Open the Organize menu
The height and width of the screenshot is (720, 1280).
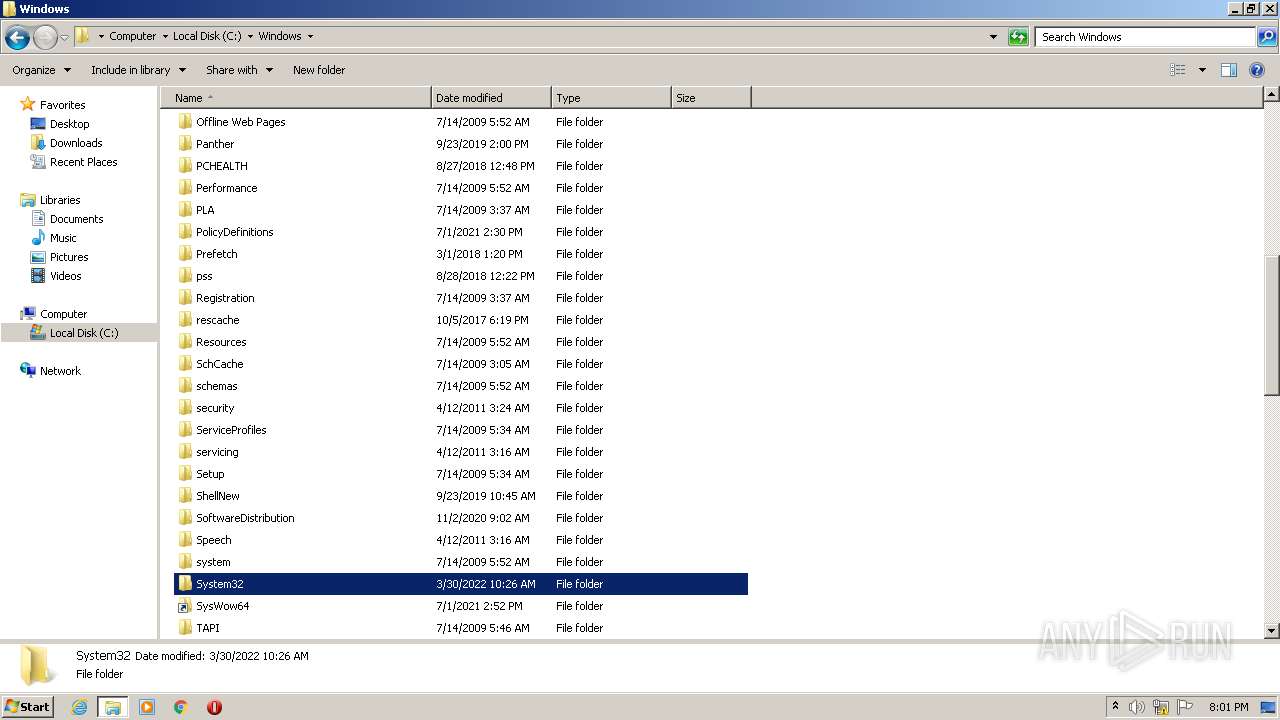42,70
